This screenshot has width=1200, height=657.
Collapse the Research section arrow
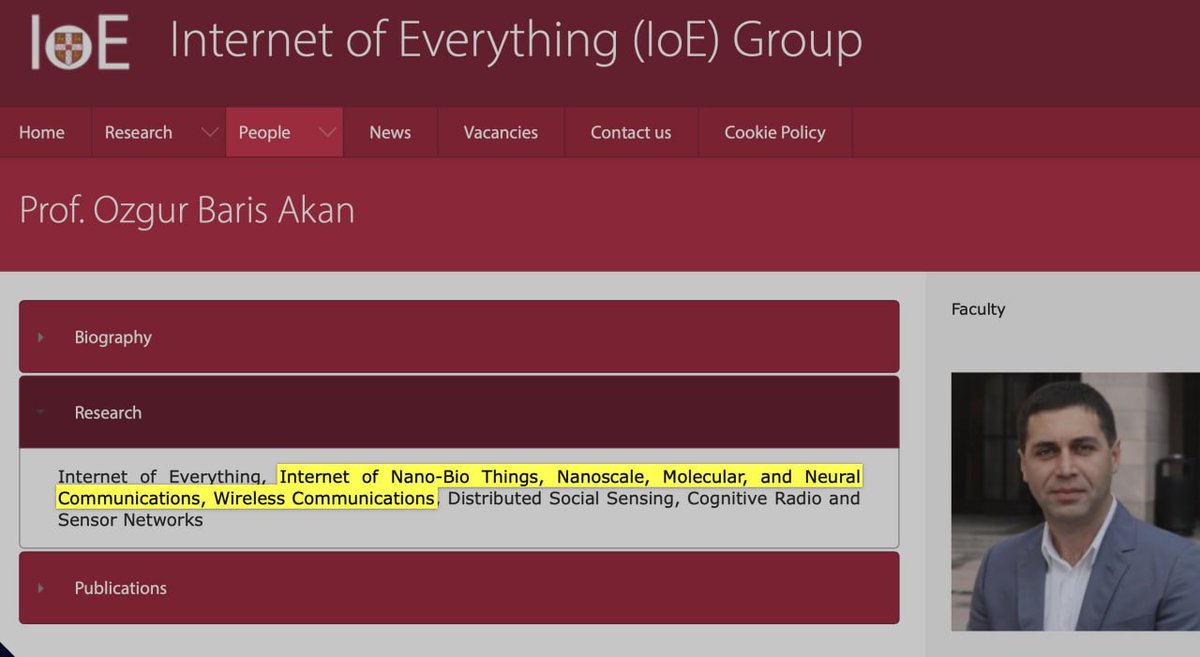pos(40,412)
